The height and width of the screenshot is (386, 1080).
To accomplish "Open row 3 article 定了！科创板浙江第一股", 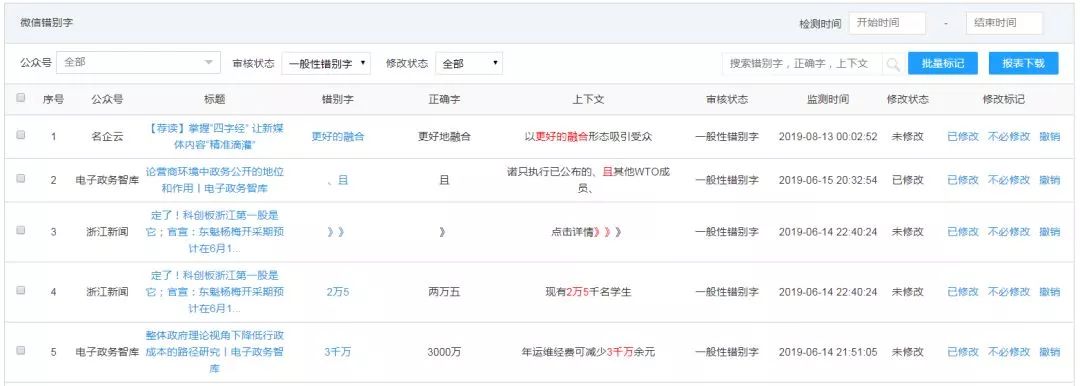I will click(x=215, y=232).
